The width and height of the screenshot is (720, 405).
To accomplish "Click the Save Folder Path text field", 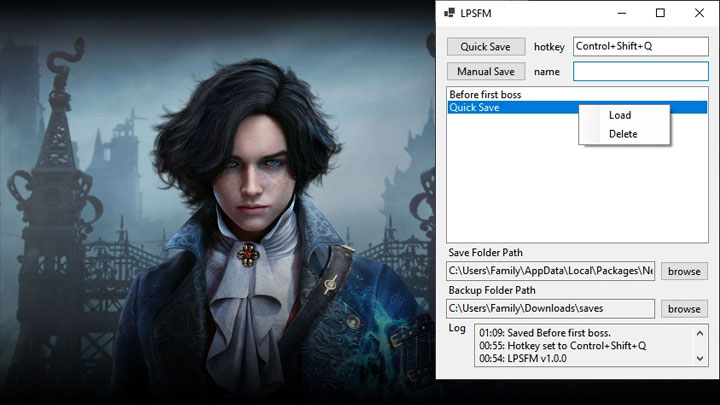I will [x=550, y=271].
